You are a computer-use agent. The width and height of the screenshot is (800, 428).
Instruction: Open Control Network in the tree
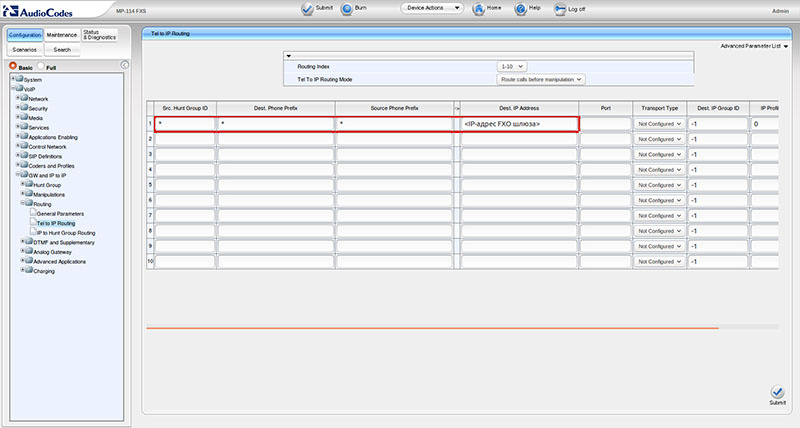(47, 147)
